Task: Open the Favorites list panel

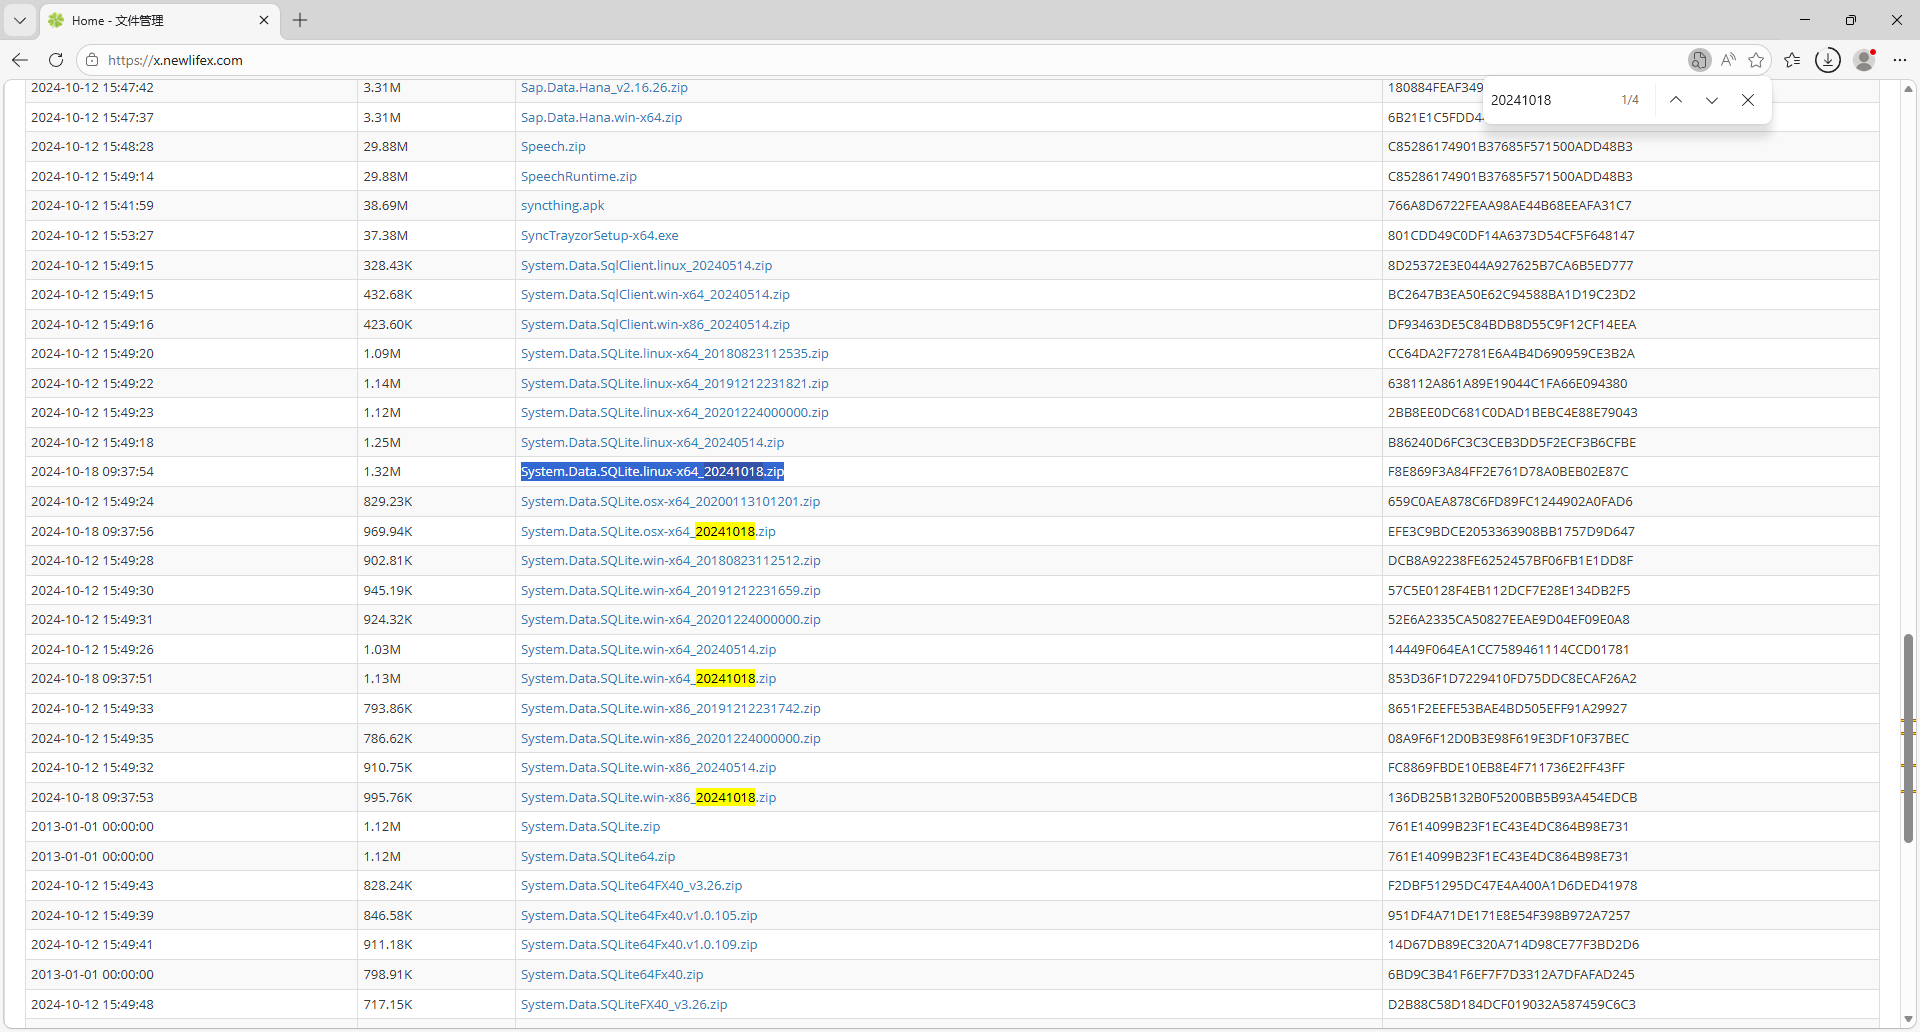Action: (x=1792, y=60)
